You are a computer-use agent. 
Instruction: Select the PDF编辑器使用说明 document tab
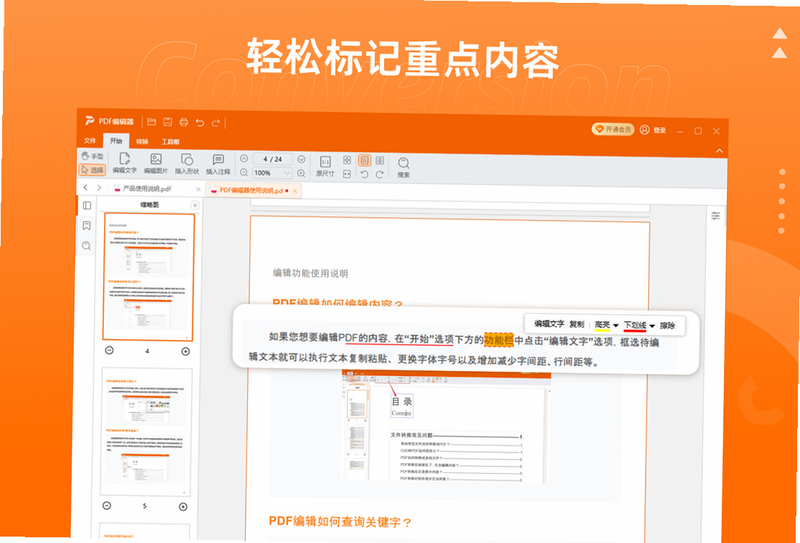coord(251,190)
